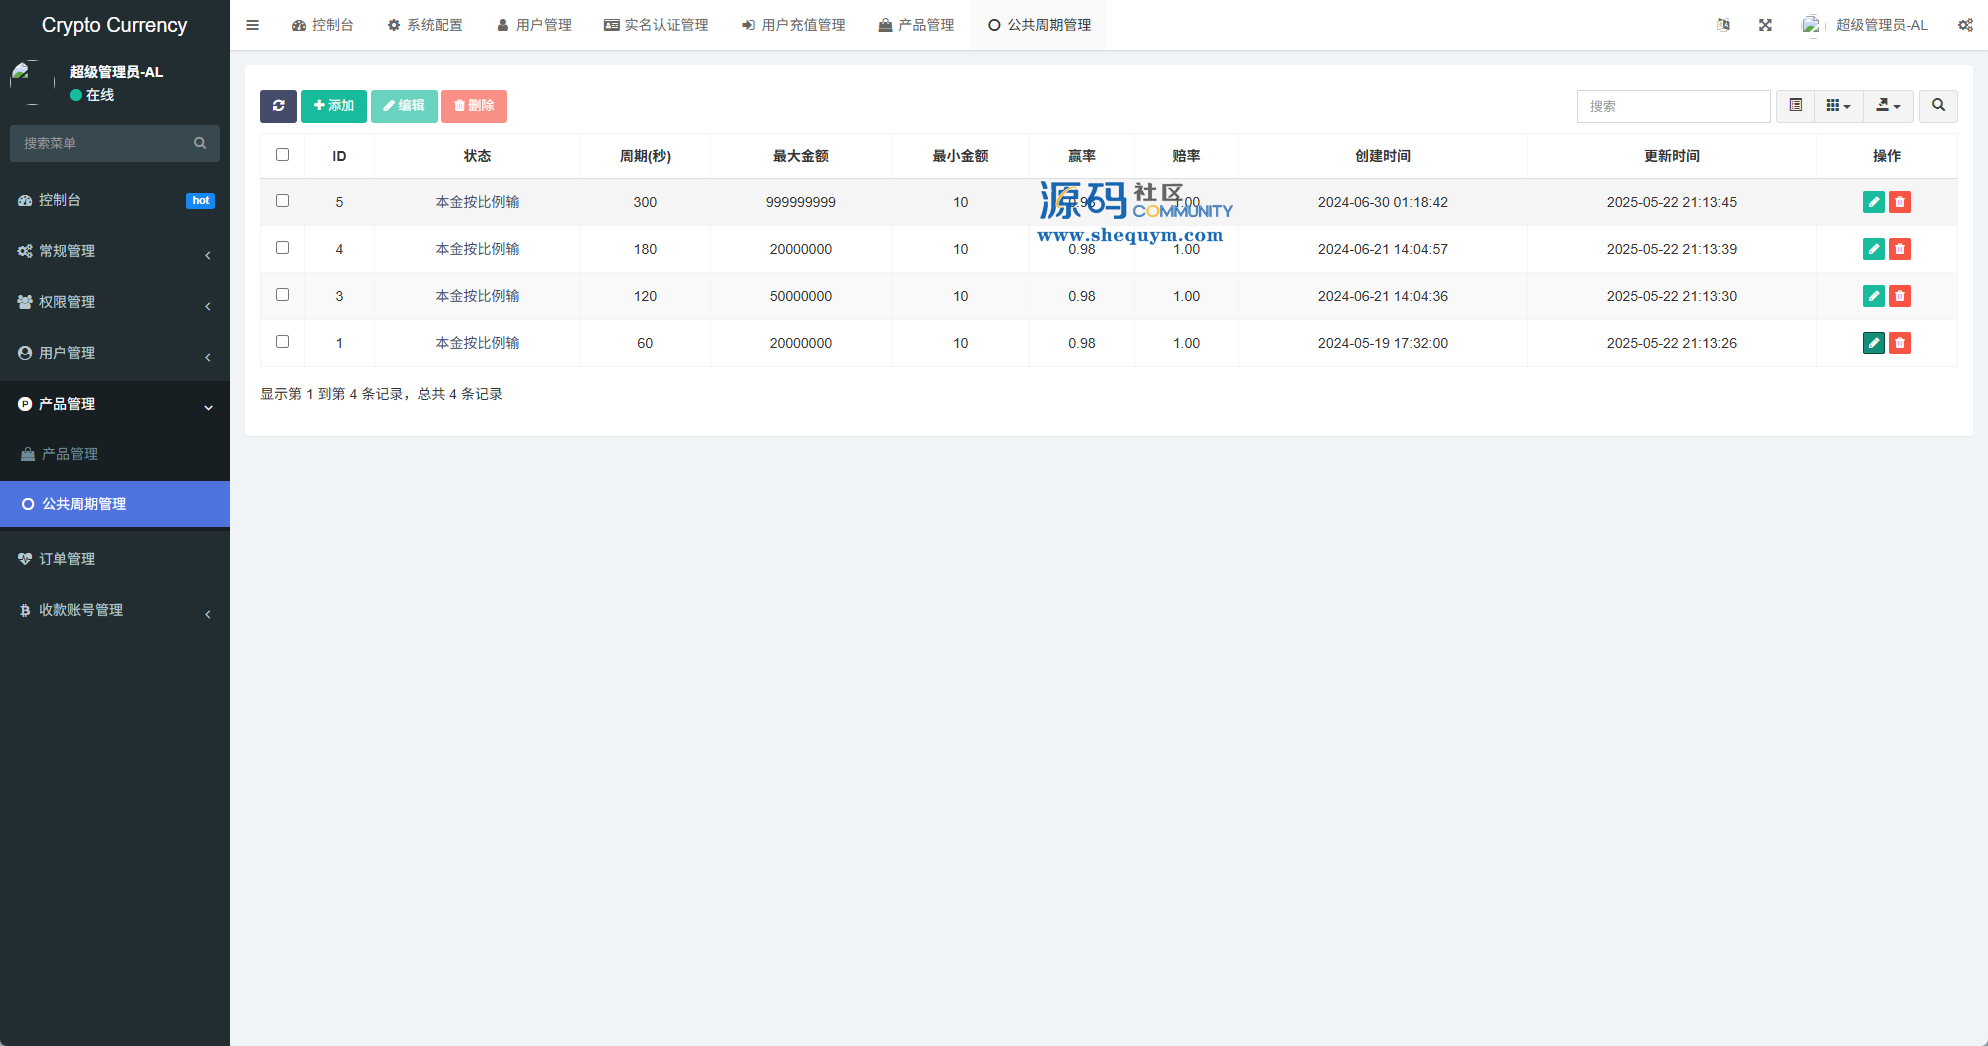Open the columns visibility dropdown
1988x1046 pixels.
pyautogui.click(x=1838, y=106)
